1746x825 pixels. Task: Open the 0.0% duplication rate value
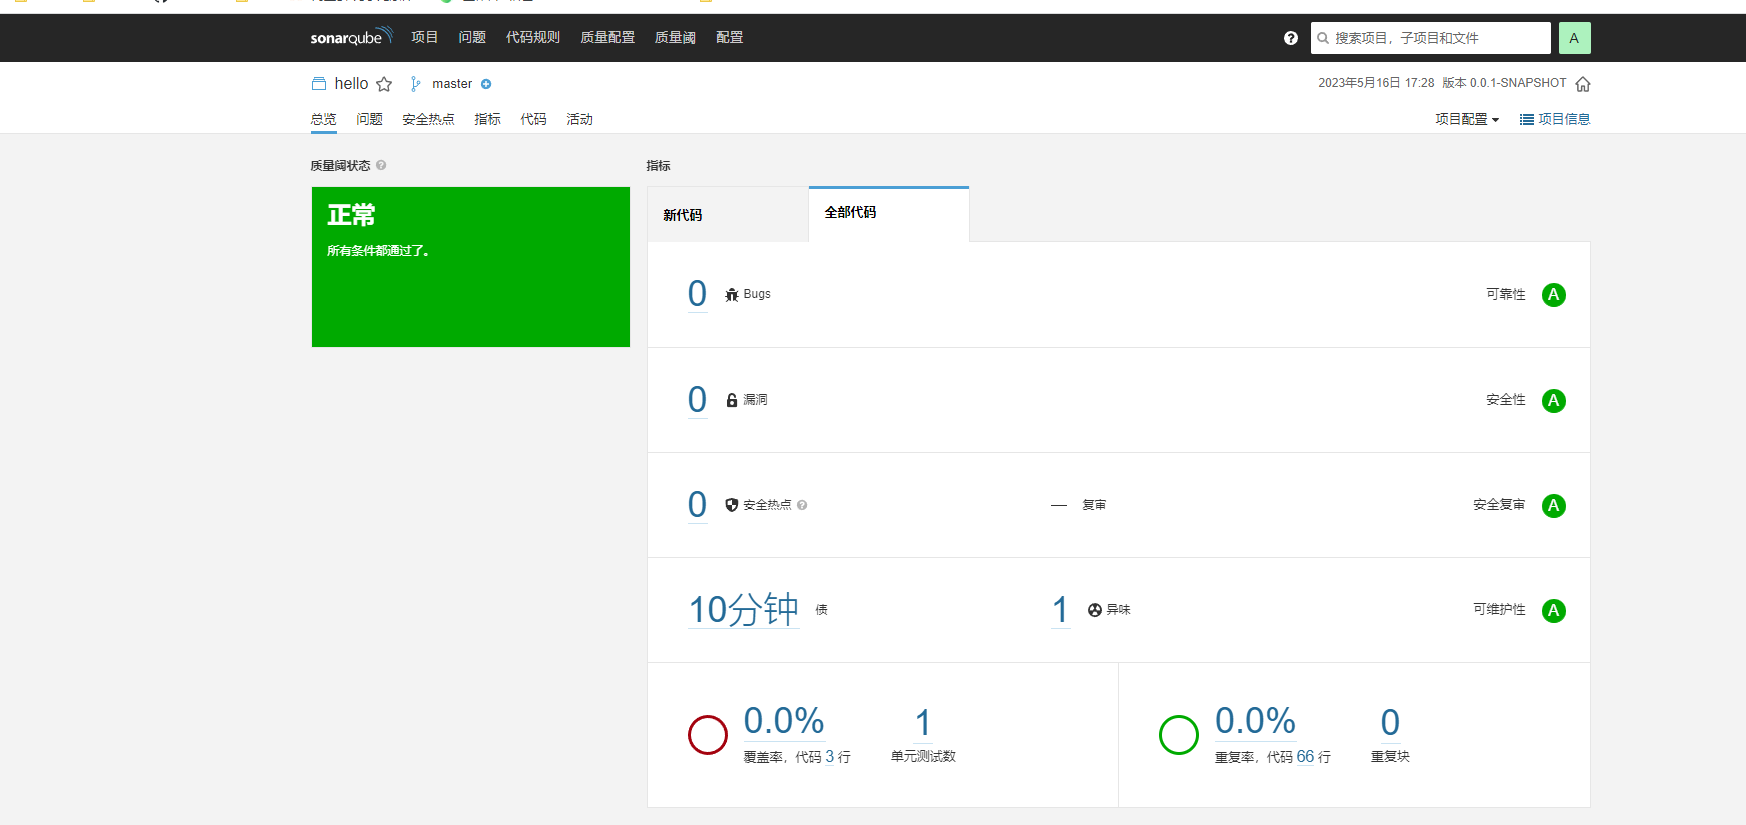(x=1255, y=721)
